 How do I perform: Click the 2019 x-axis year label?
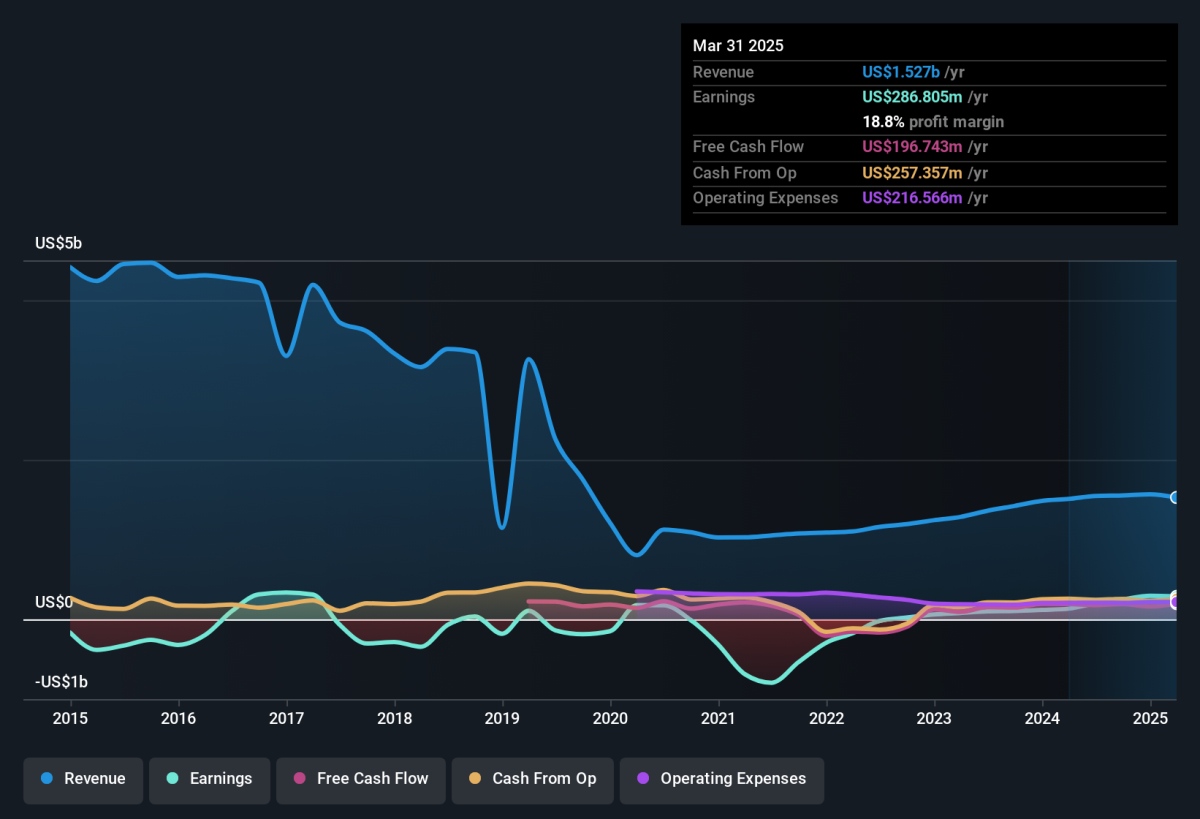click(x=502, y=718)
